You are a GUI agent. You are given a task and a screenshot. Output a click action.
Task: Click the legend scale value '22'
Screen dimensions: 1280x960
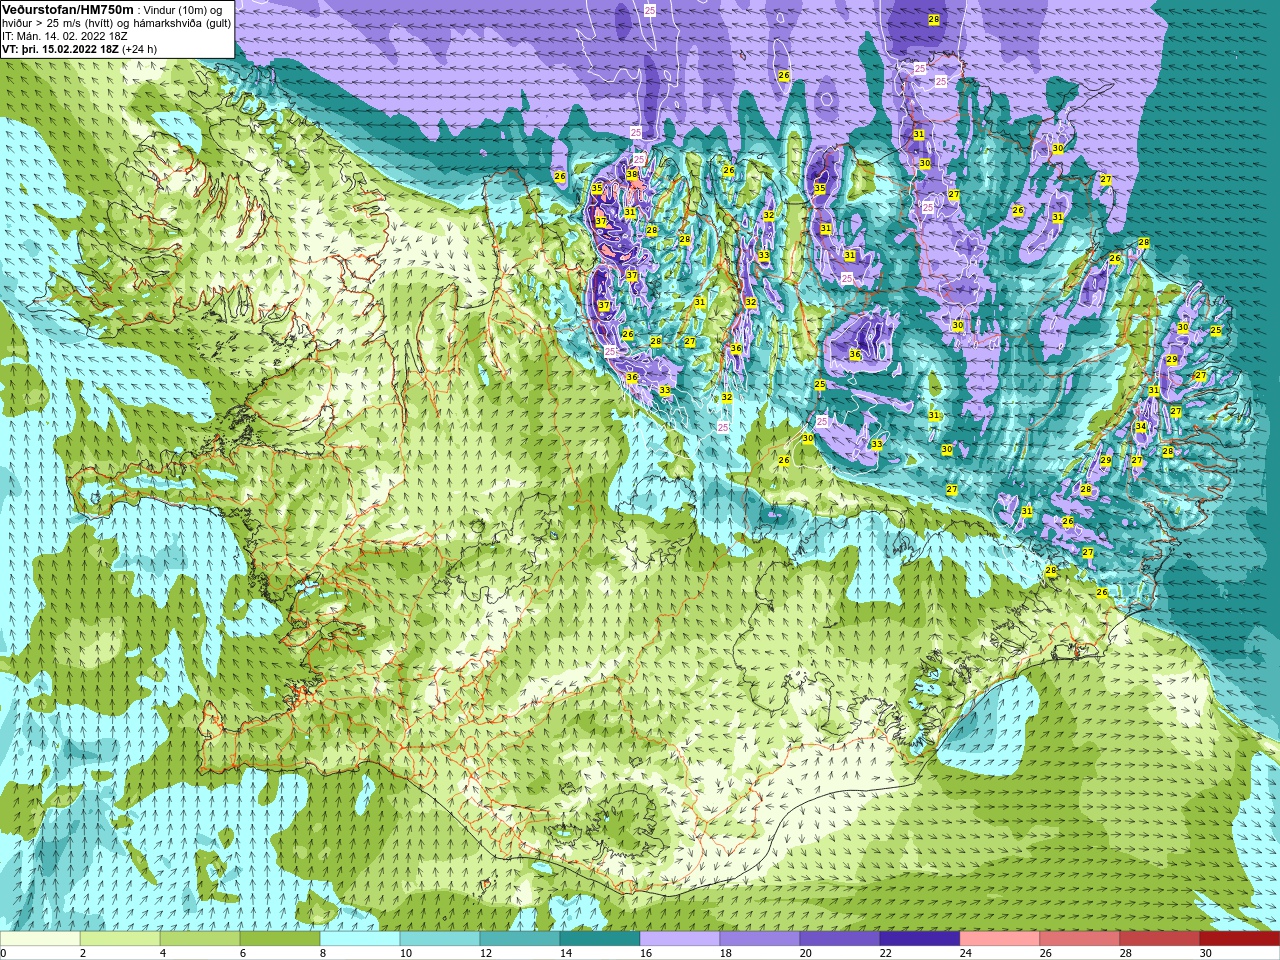pyautogui.click(x=886, y=954)
